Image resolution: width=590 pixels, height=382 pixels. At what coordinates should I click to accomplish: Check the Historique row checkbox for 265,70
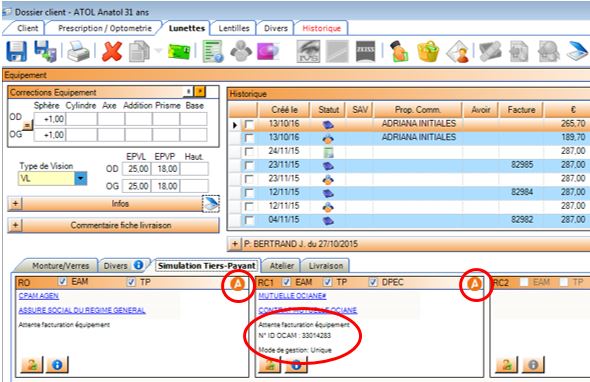(249, 124)
